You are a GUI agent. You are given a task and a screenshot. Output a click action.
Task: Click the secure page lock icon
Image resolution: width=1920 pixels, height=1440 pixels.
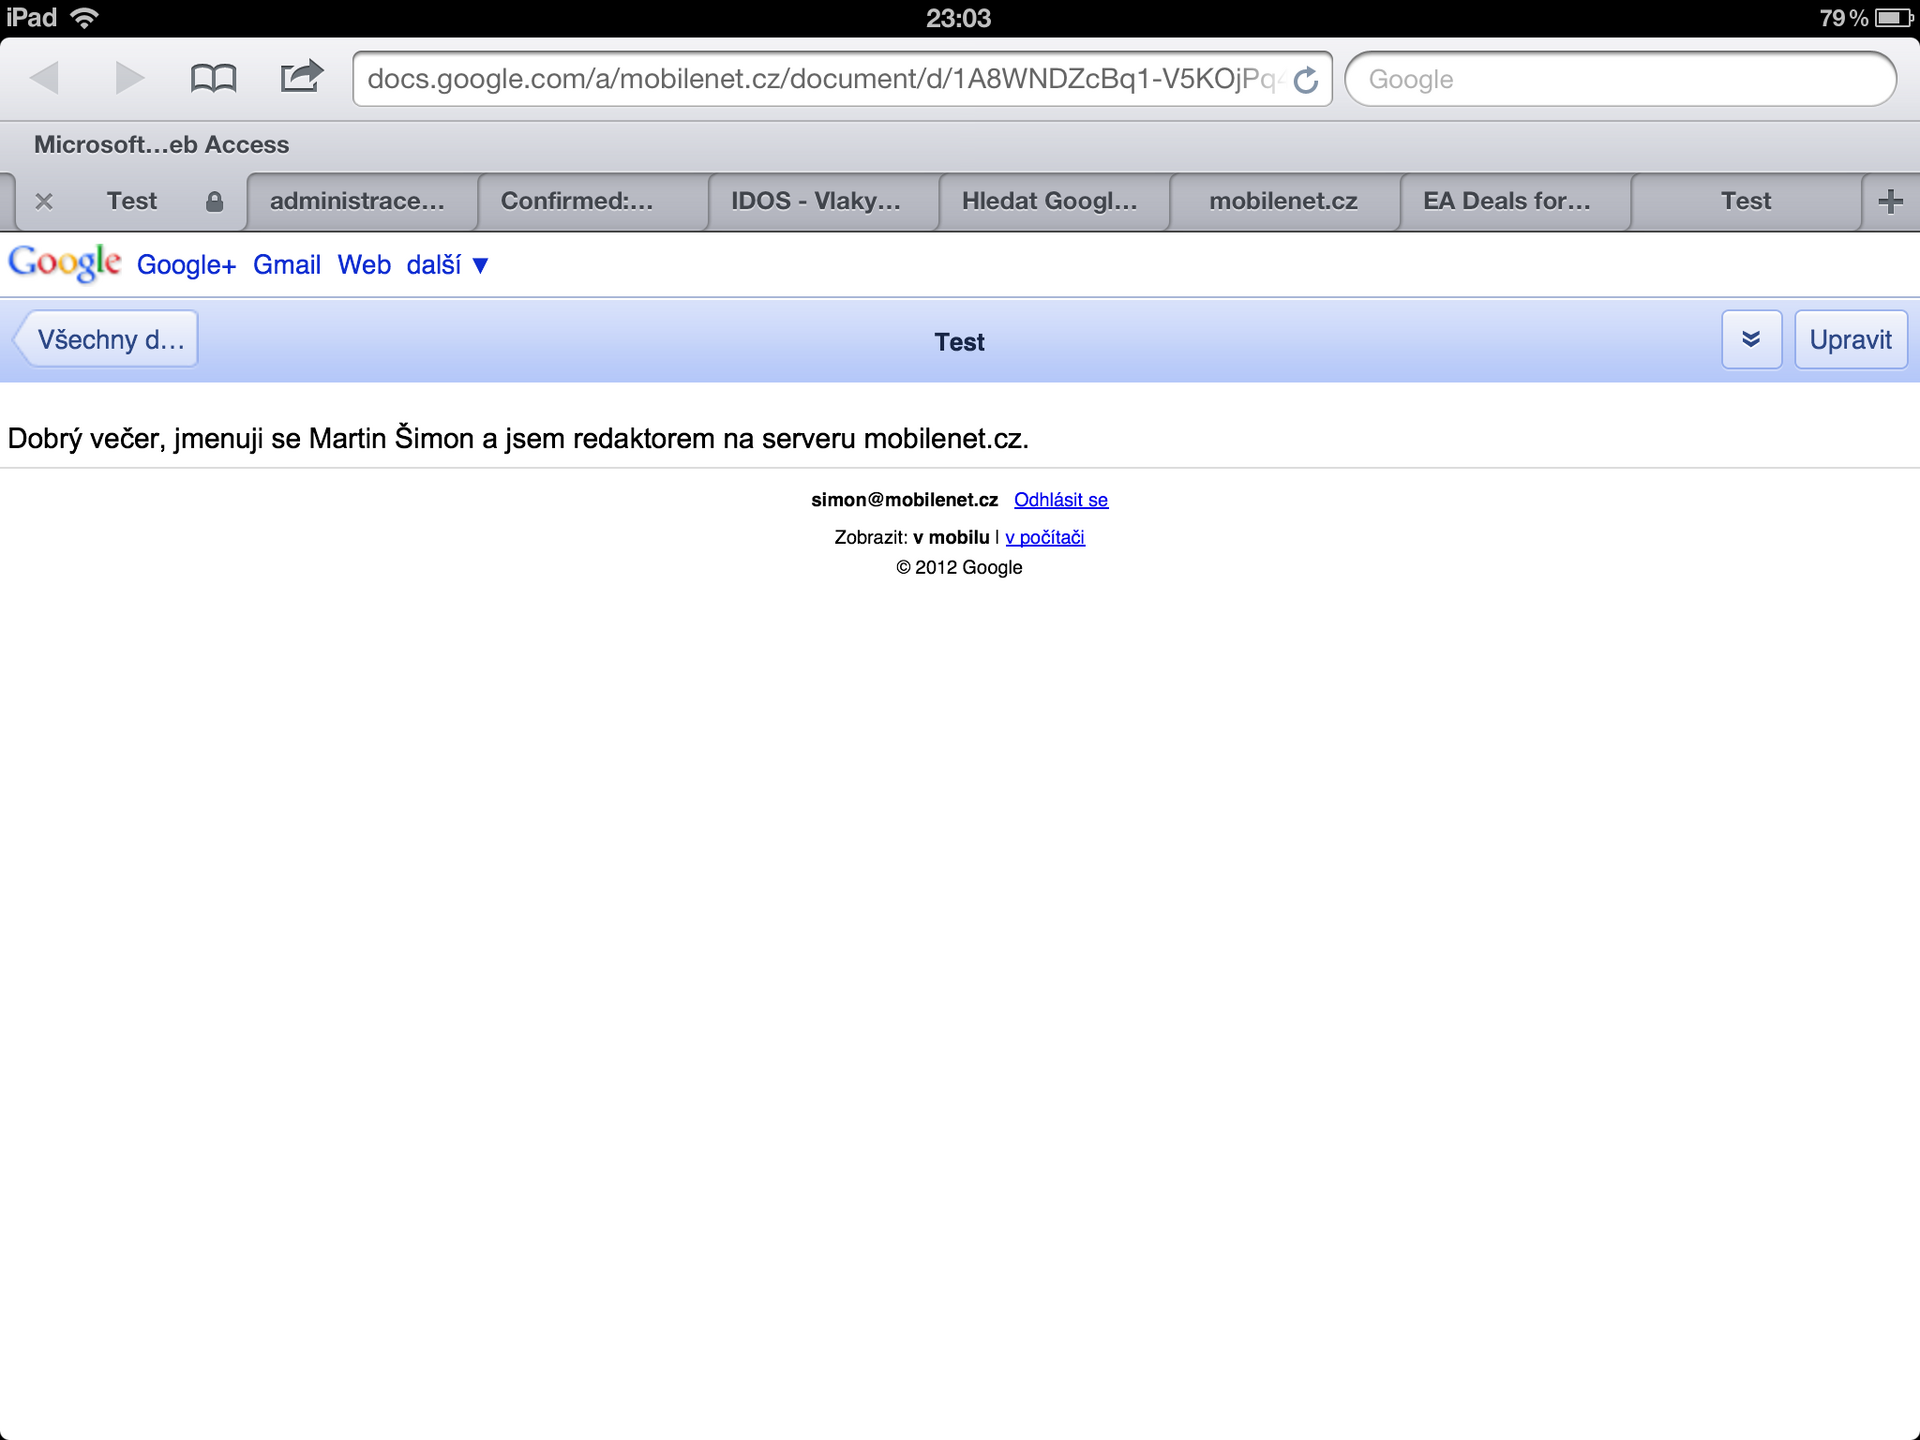point(215,201)
